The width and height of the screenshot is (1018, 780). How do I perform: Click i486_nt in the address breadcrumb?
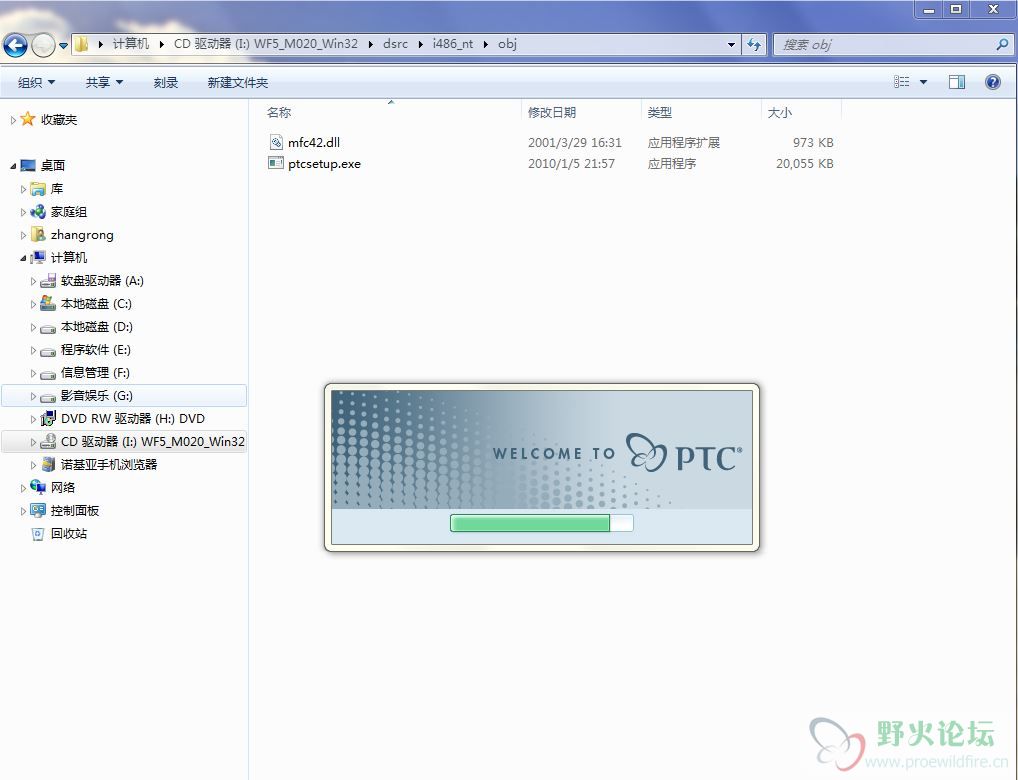453,44
